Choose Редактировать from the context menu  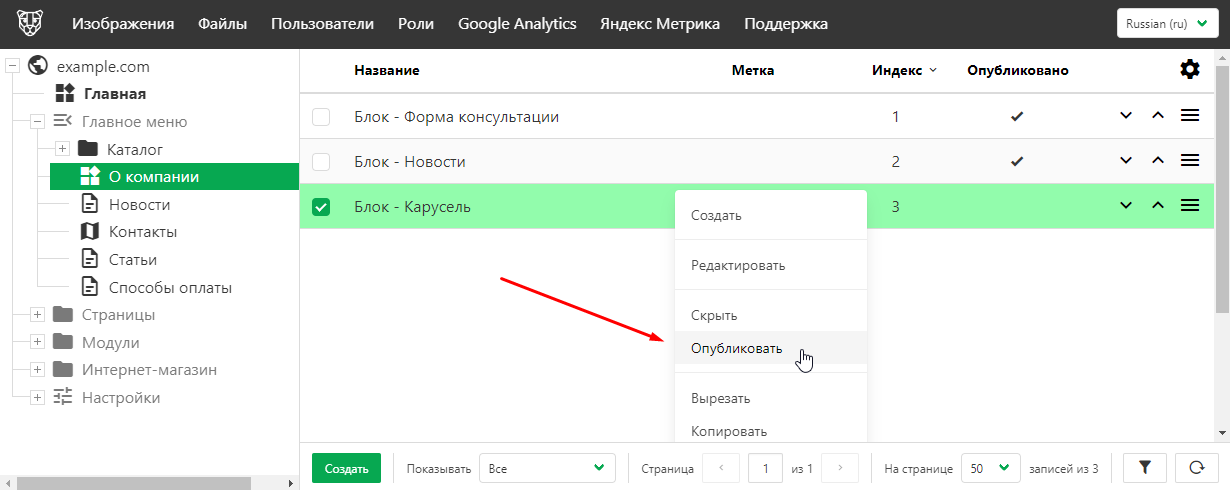(x=738, y=265)
